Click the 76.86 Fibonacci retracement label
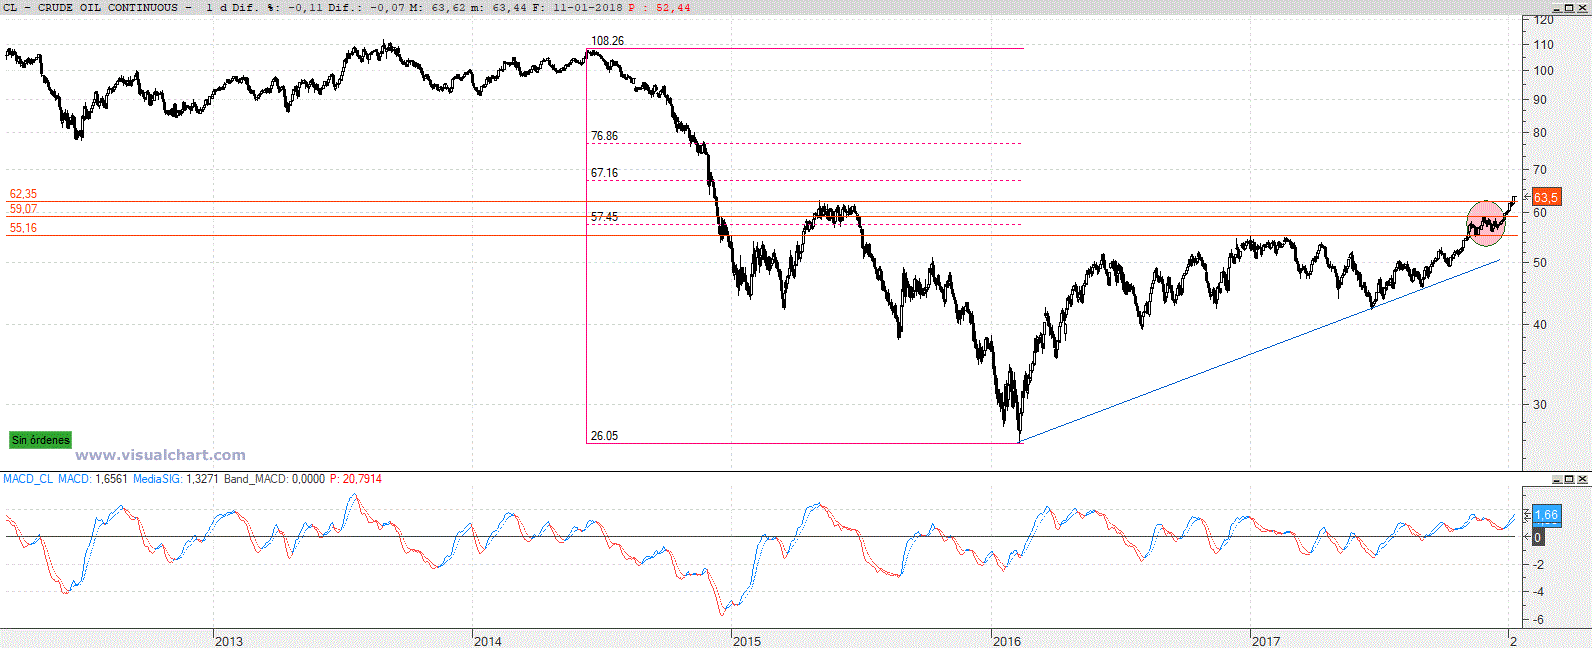 (x=604, y=136)
